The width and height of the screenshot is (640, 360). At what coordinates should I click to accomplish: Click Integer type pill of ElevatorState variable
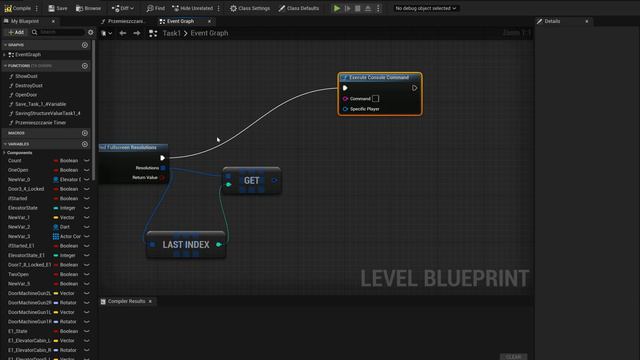65,208
